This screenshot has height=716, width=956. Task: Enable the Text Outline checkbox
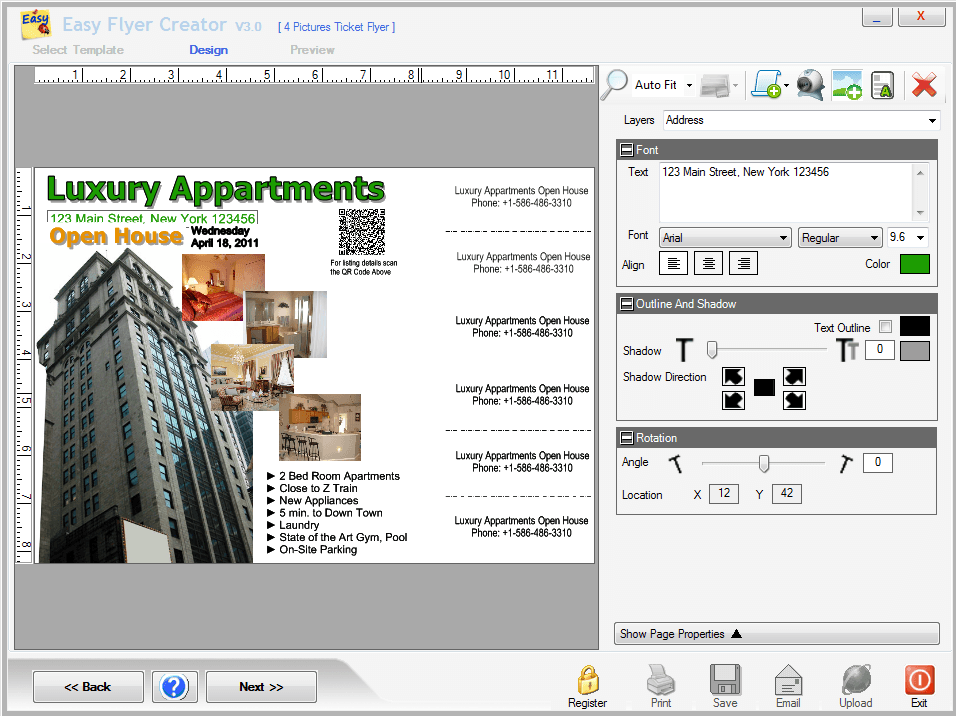885,327
